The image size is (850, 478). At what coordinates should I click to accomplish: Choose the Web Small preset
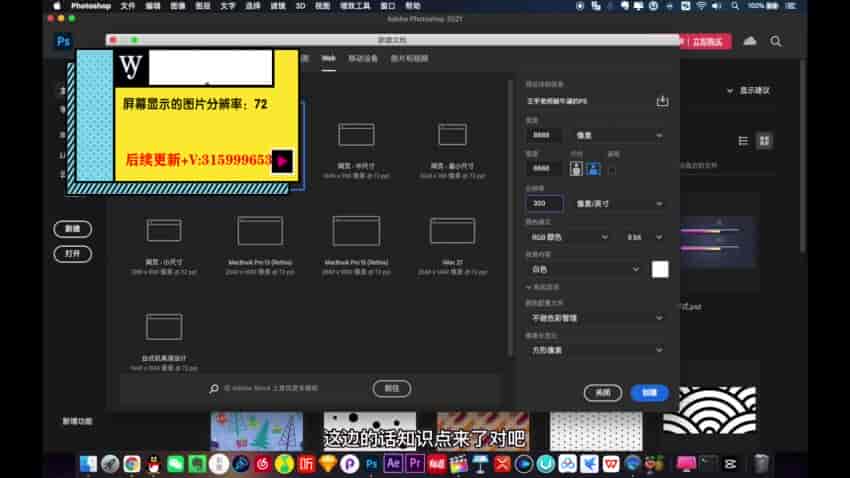pyautogui.click(x=164, y=246)
